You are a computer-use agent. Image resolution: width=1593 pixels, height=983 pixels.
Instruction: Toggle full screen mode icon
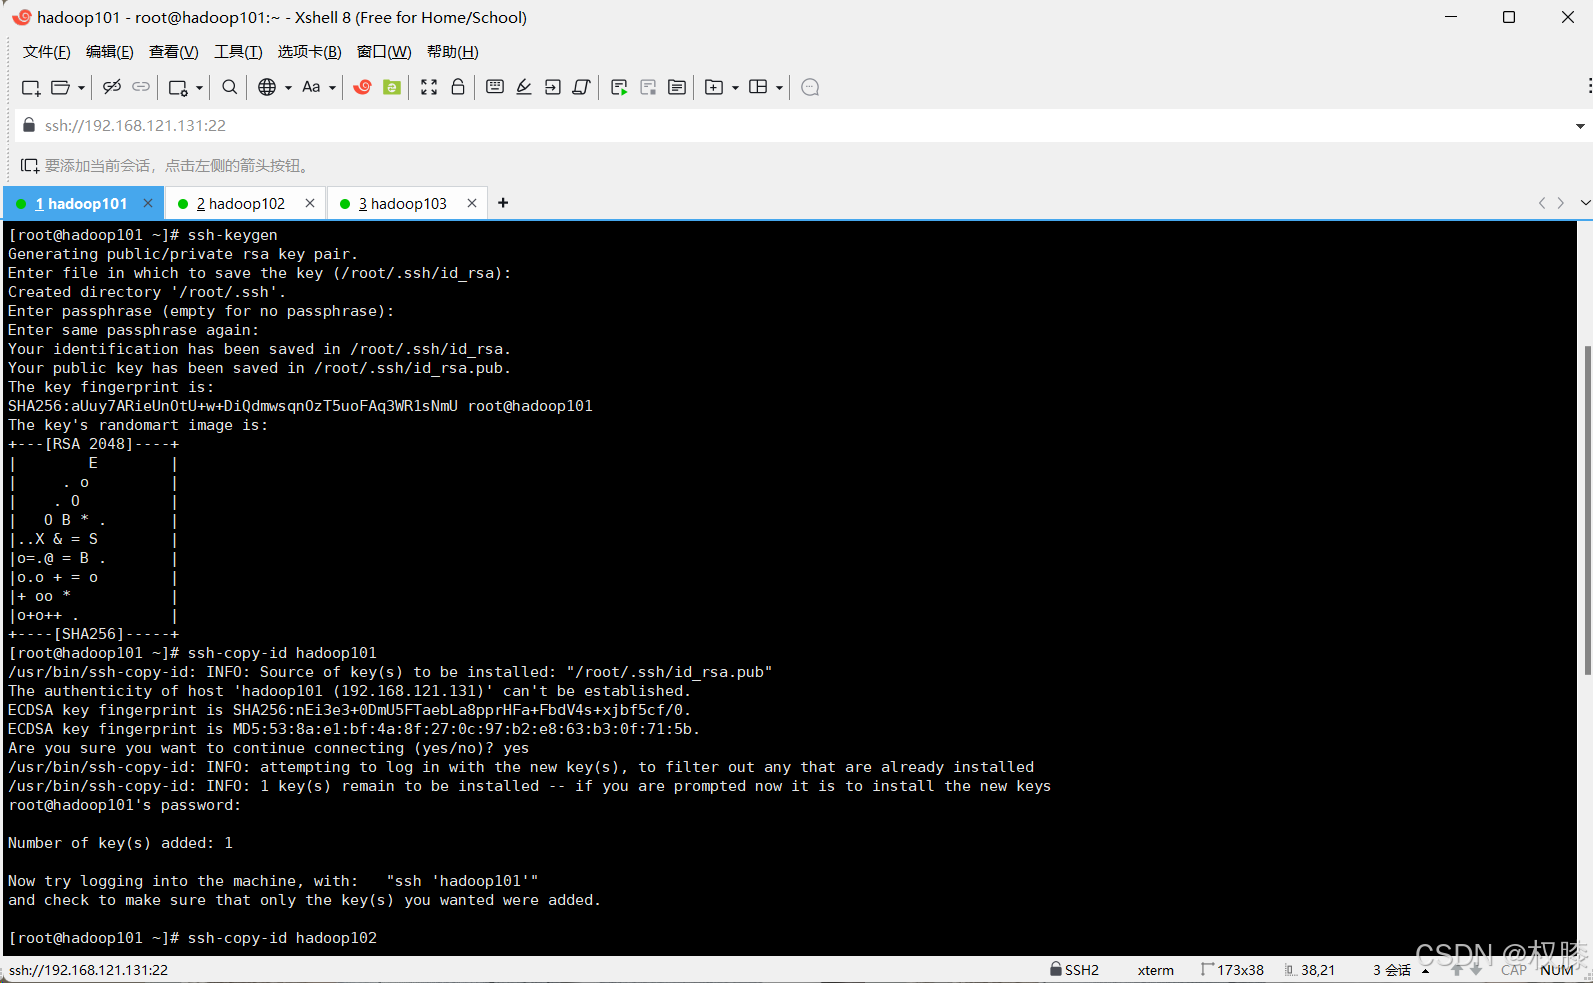coord(429,87)
